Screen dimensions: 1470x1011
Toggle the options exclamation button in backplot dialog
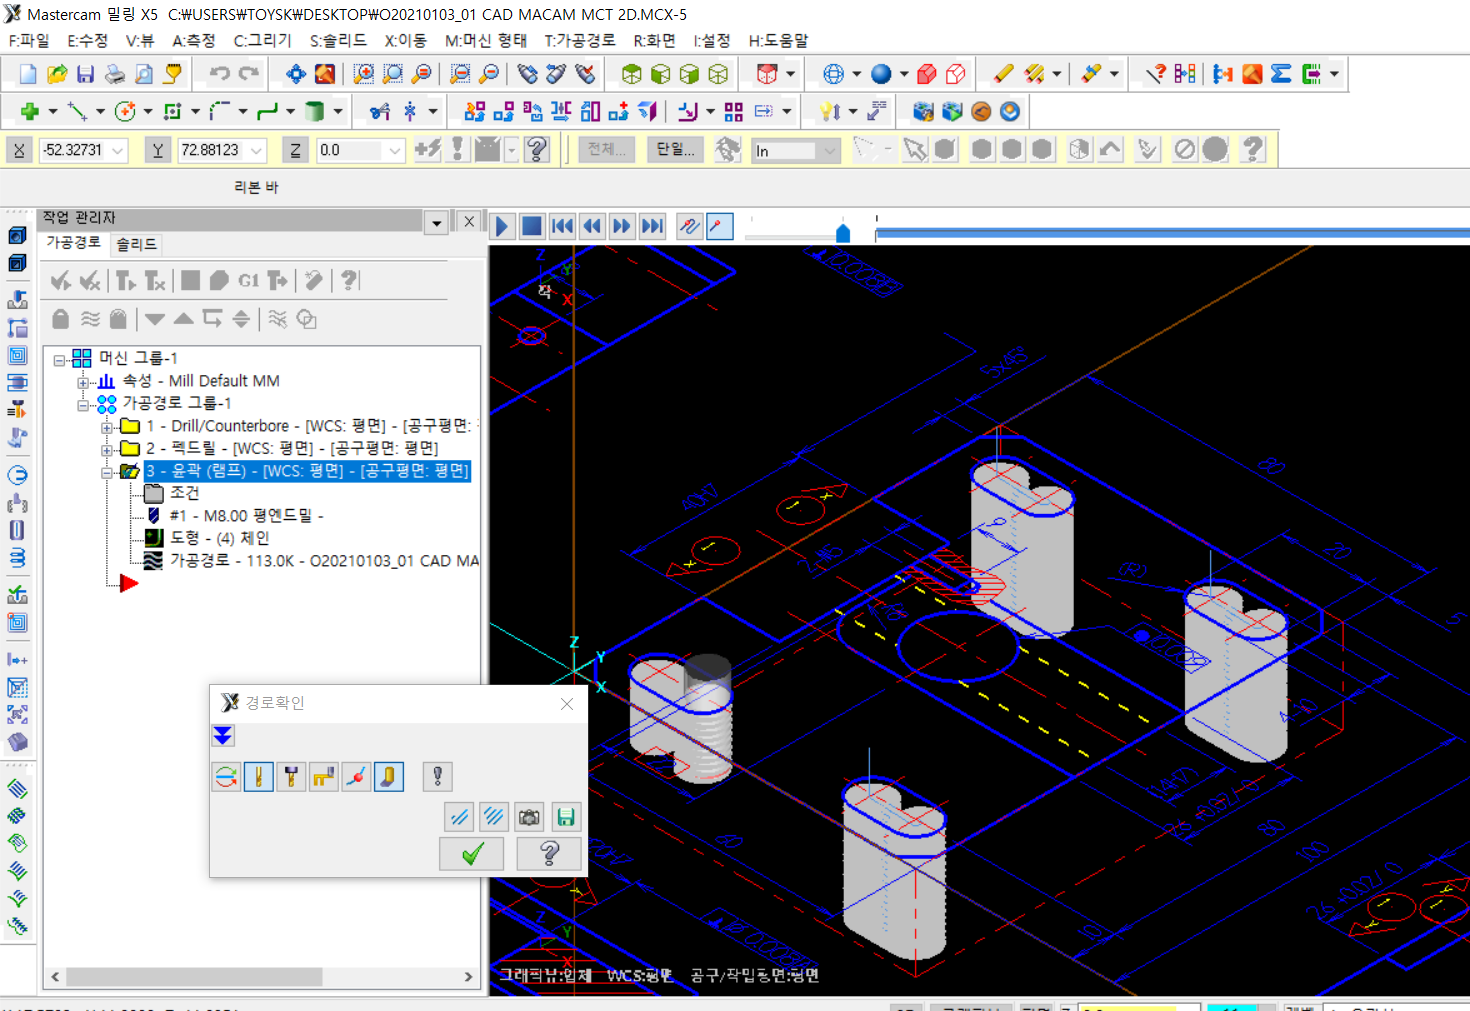click(437, 776)
